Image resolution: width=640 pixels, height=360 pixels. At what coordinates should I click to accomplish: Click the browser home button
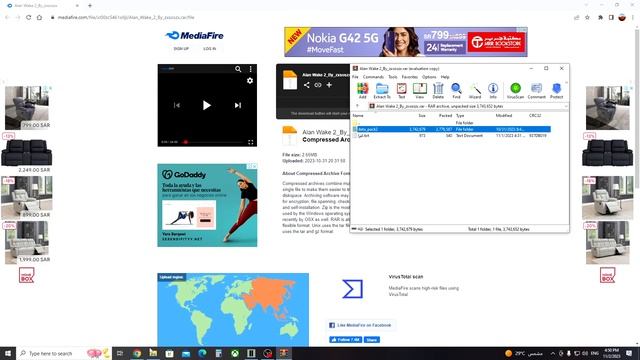tap(39, 18)
